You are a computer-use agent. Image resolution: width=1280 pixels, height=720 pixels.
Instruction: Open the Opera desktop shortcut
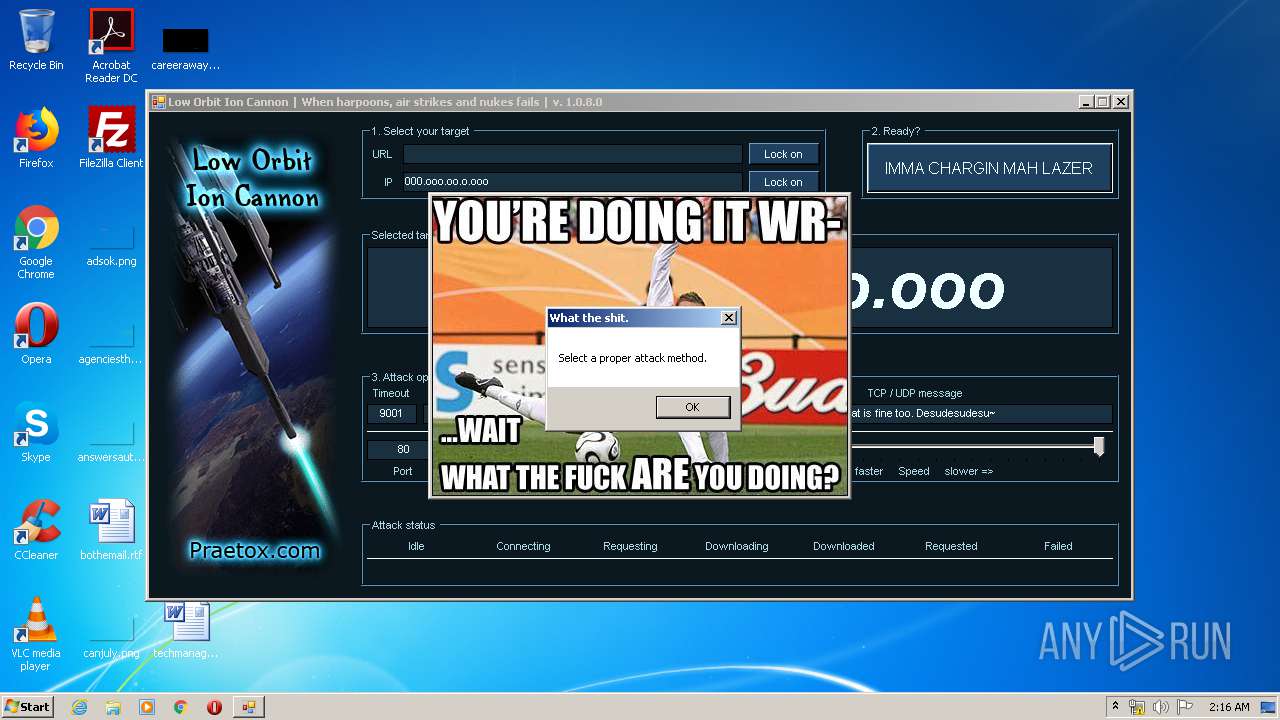[x=36, y=334]
